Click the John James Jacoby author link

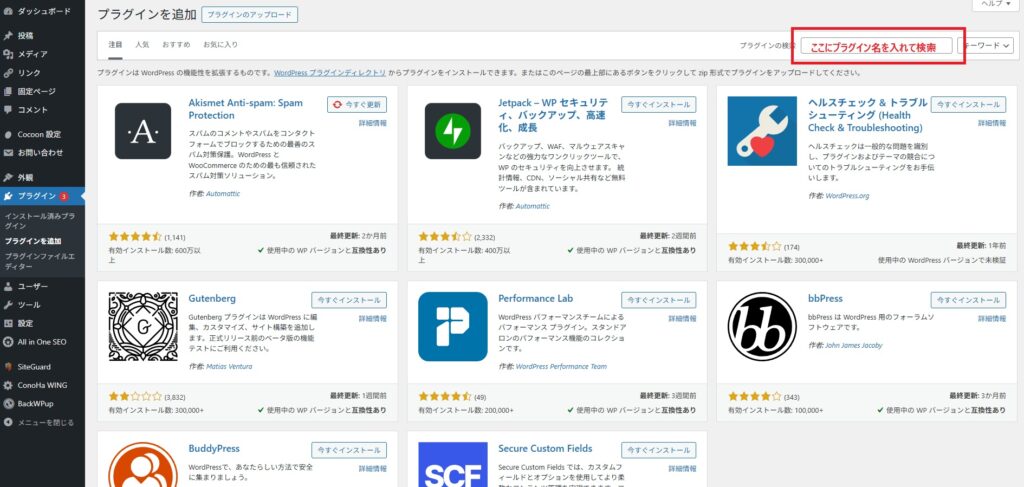coord(854,345)
